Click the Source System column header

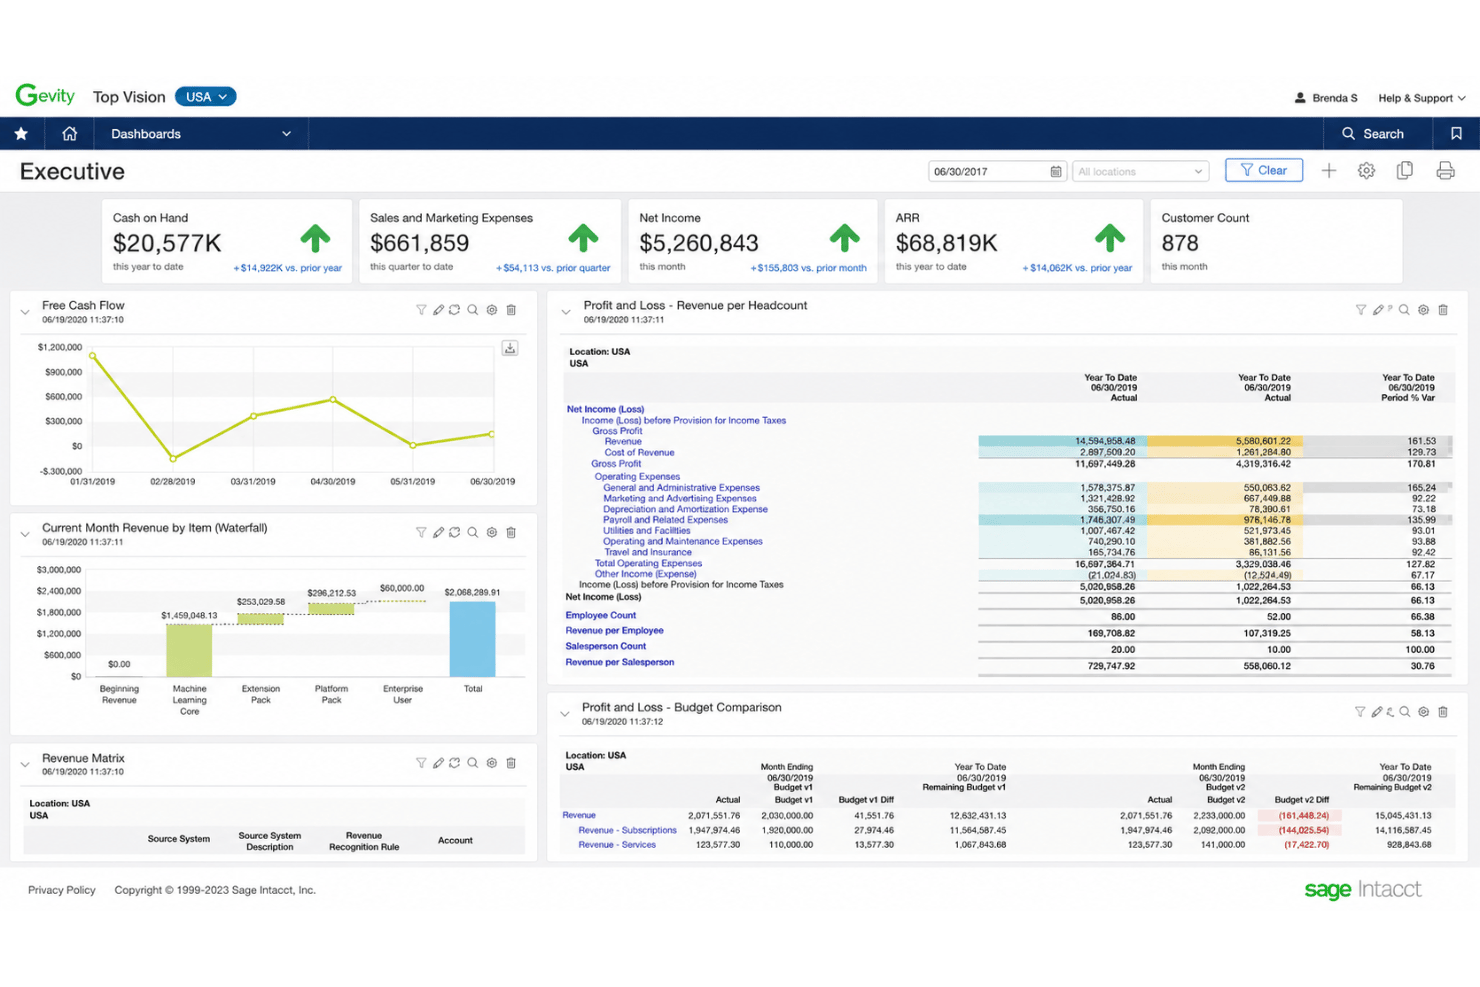click(x=179, y=839)
